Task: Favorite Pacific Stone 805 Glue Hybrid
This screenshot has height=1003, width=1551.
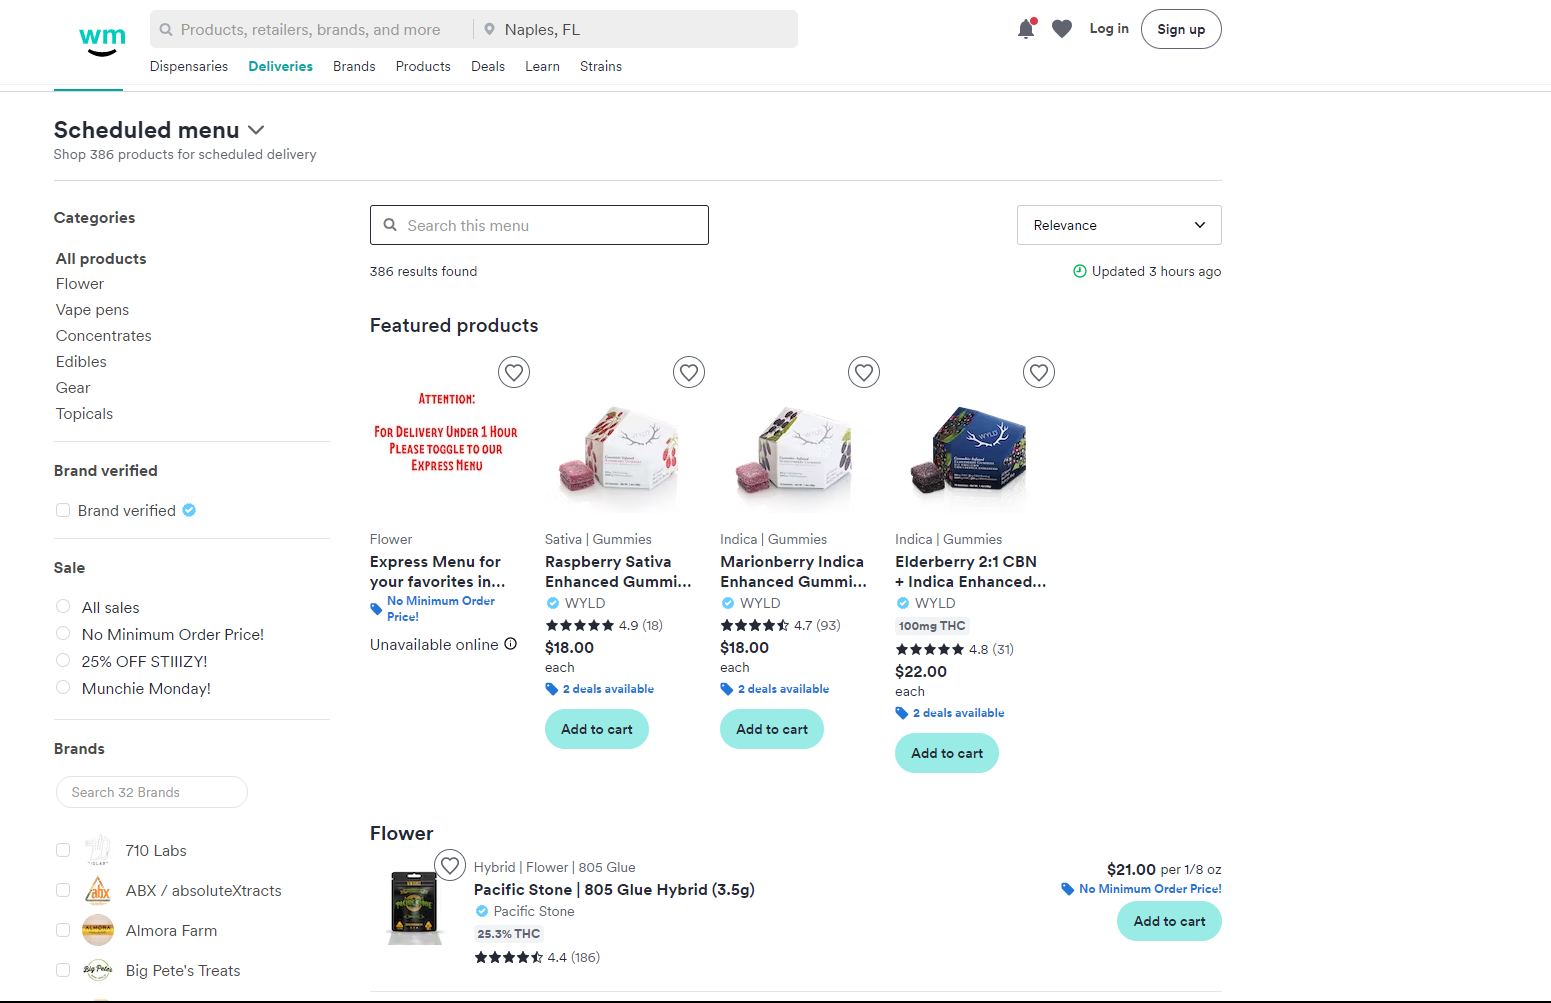Action: click(450, 864)
